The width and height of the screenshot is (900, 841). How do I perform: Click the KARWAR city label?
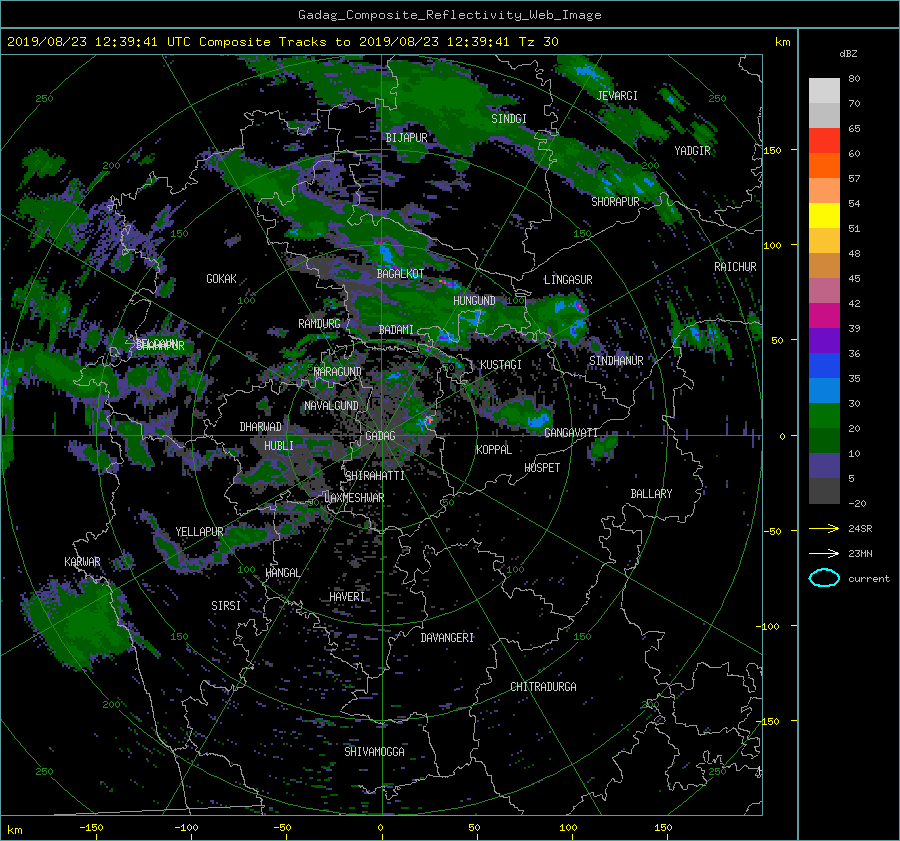(x=82, y=562)
